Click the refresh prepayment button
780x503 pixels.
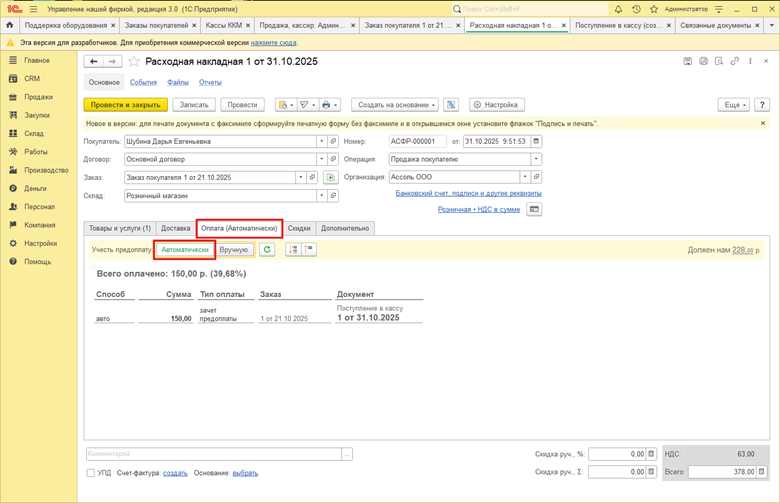(267, 249)
